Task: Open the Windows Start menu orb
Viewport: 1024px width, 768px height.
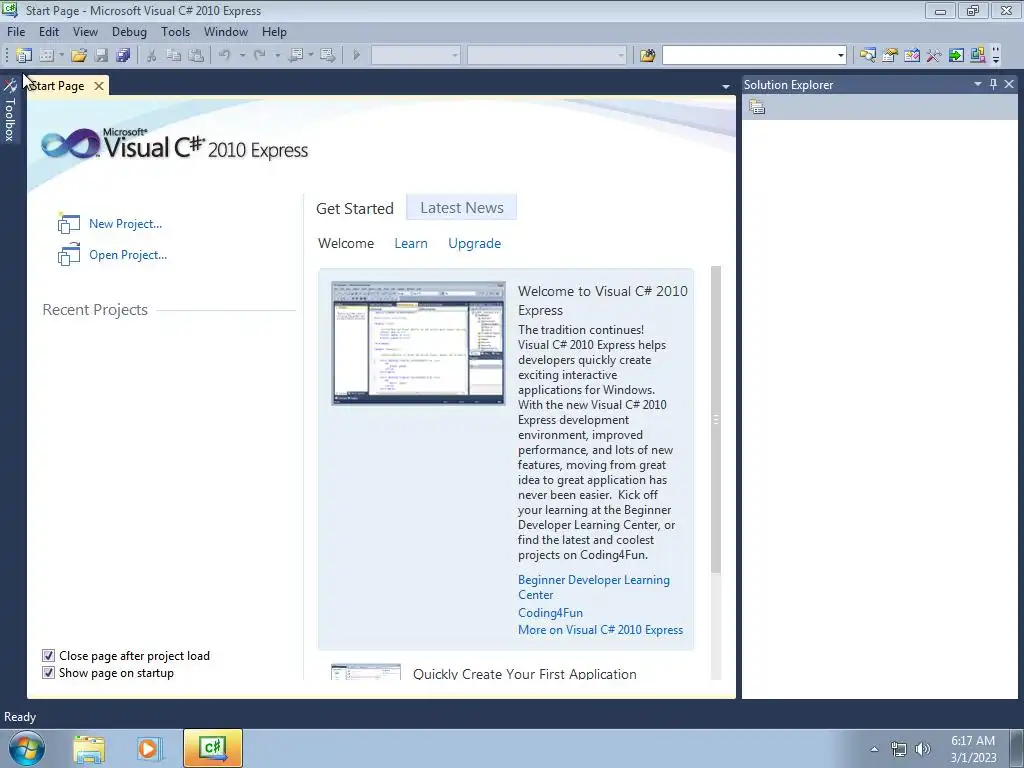Action: tap(27, 748)
